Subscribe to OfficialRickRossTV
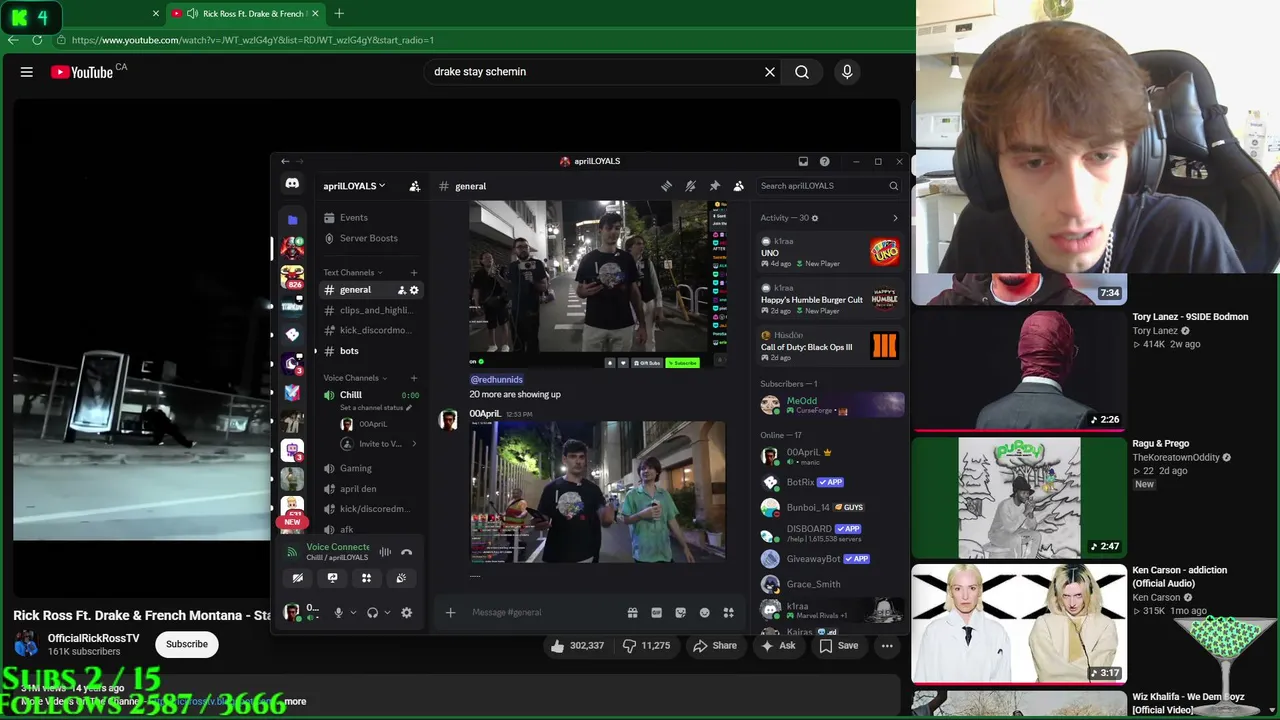Viewport: 1280px width, 720px height. point(187,644)
